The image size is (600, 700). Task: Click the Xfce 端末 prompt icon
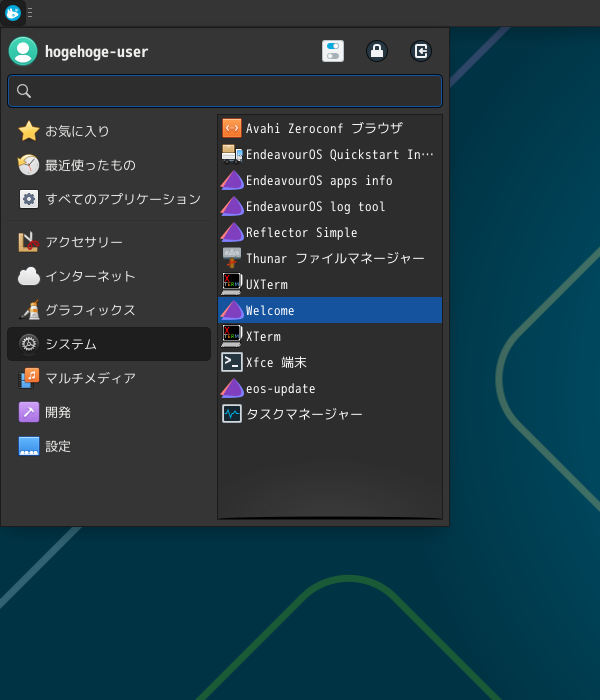point(232,362)
